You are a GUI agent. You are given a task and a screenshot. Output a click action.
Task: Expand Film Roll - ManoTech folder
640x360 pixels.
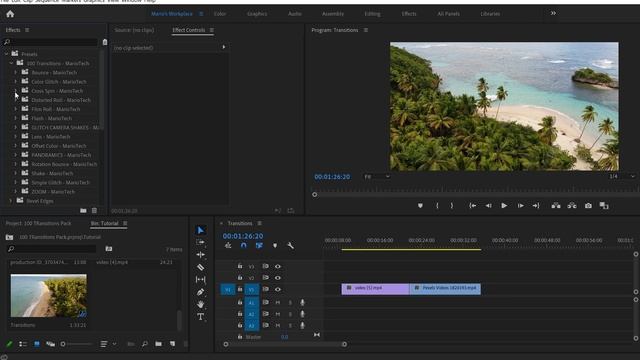tap(16, 109)
